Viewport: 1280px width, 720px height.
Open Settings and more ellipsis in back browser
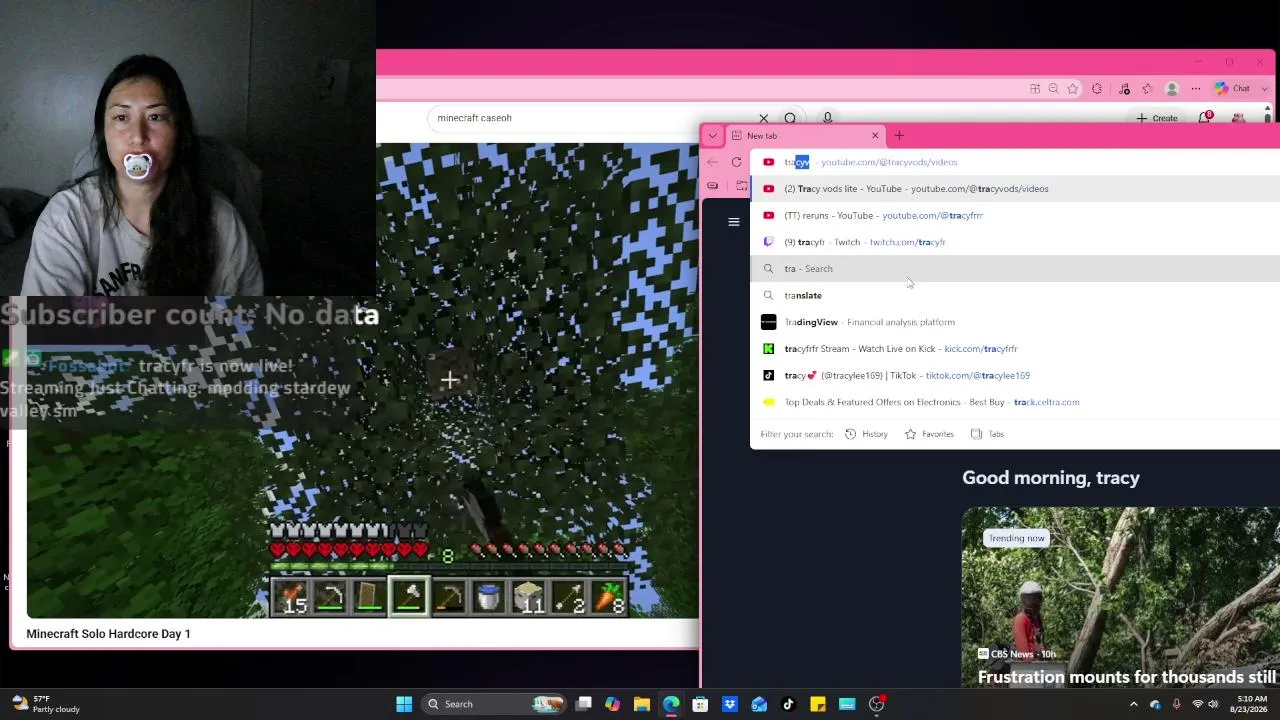click(1195, 89)
